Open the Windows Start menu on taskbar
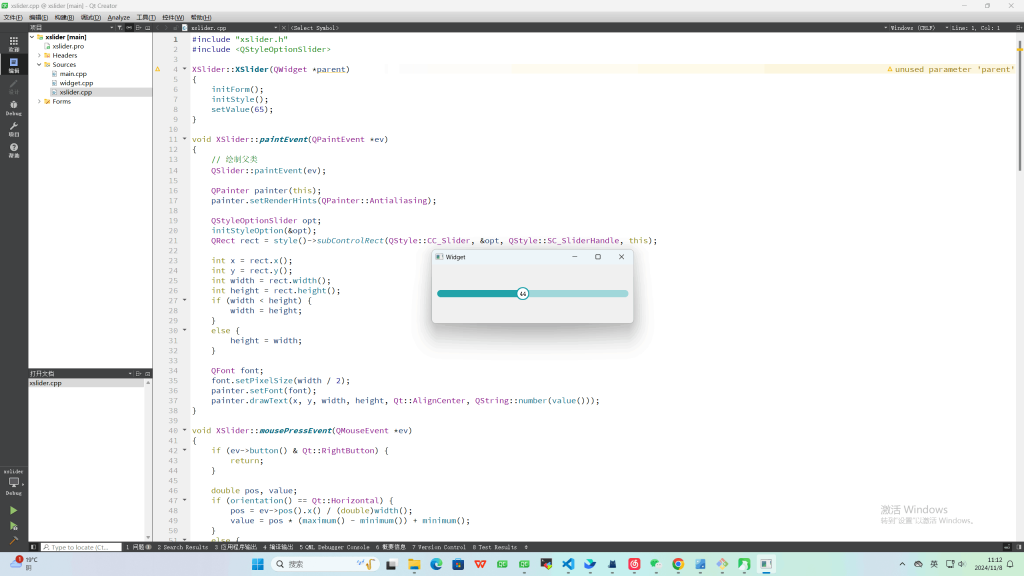The image size is (1024, 576). (x=258, y=564)
